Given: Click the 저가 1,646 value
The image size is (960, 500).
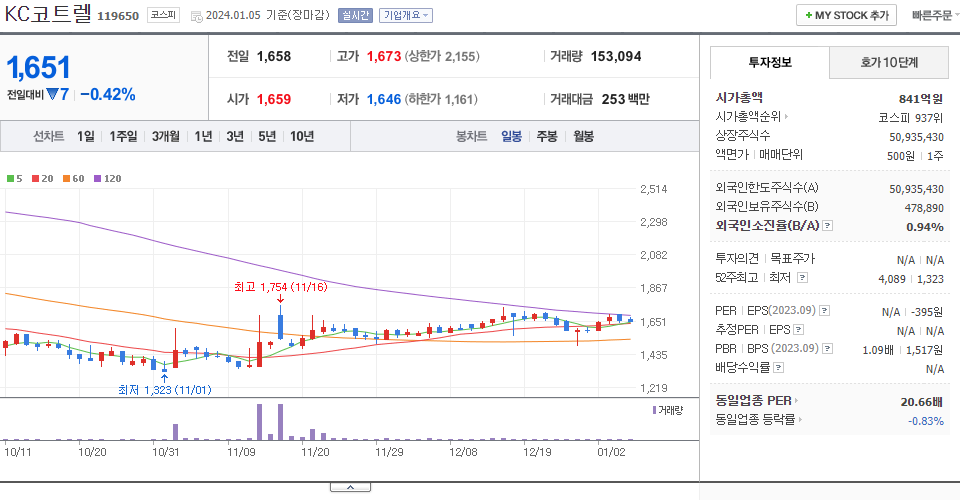Looking at the screenshot, I should tap(384, 99).
